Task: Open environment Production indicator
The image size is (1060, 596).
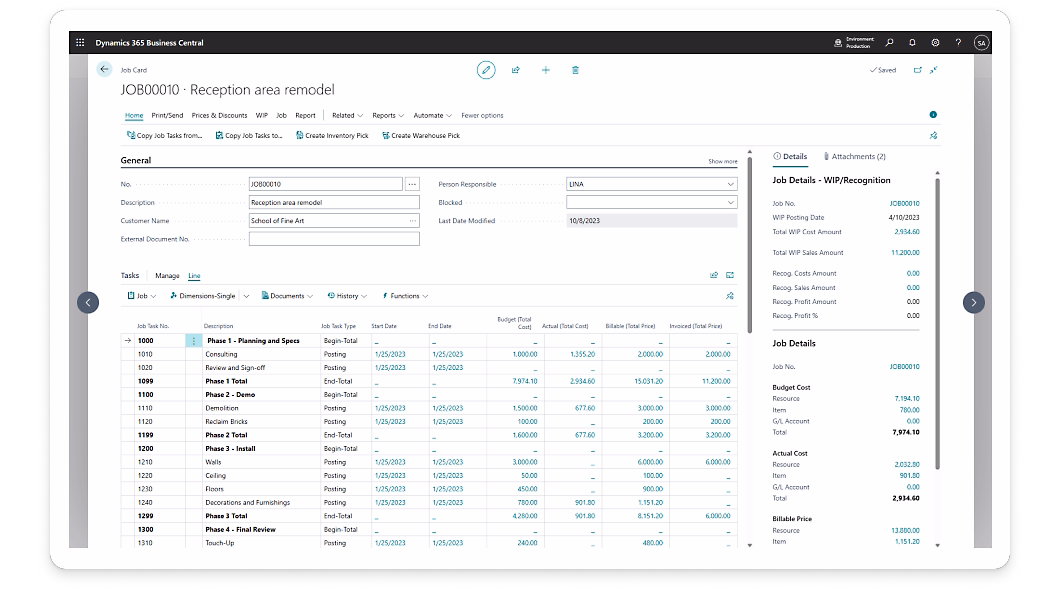Action: tap(854, 43)
